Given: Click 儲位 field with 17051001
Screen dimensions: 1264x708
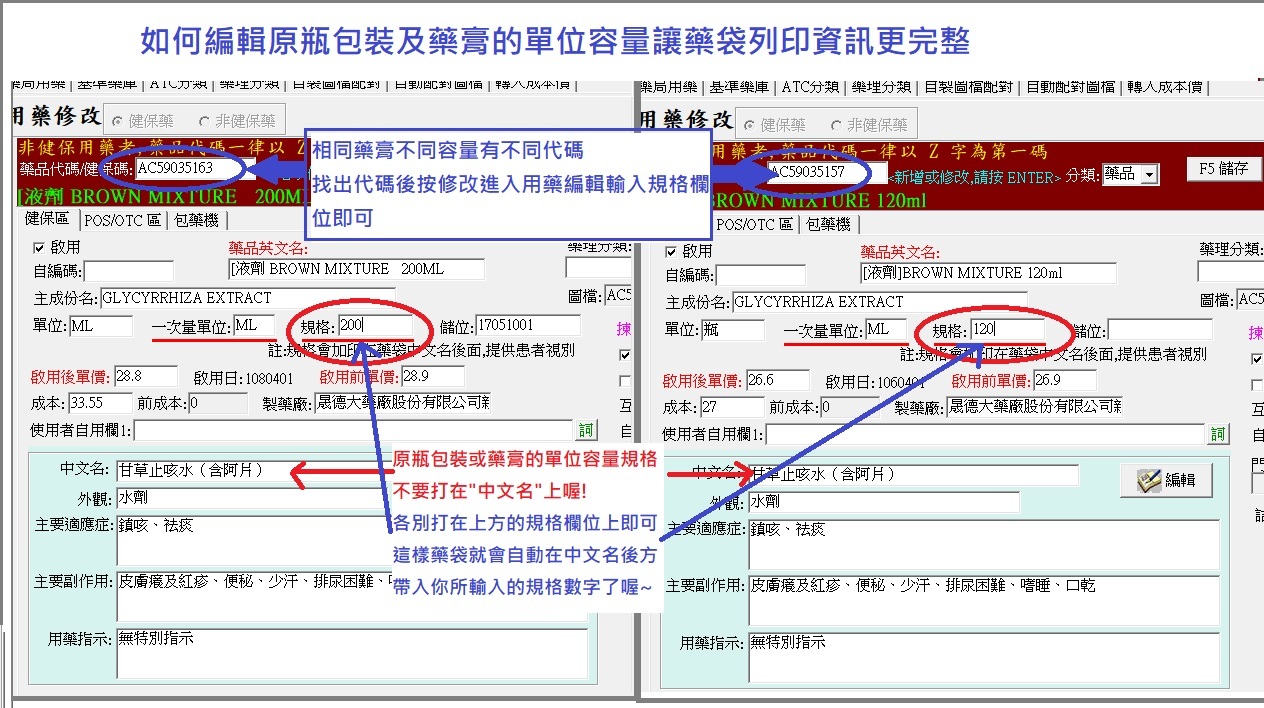Looking at the screenshot, I should tap(527, 325).
